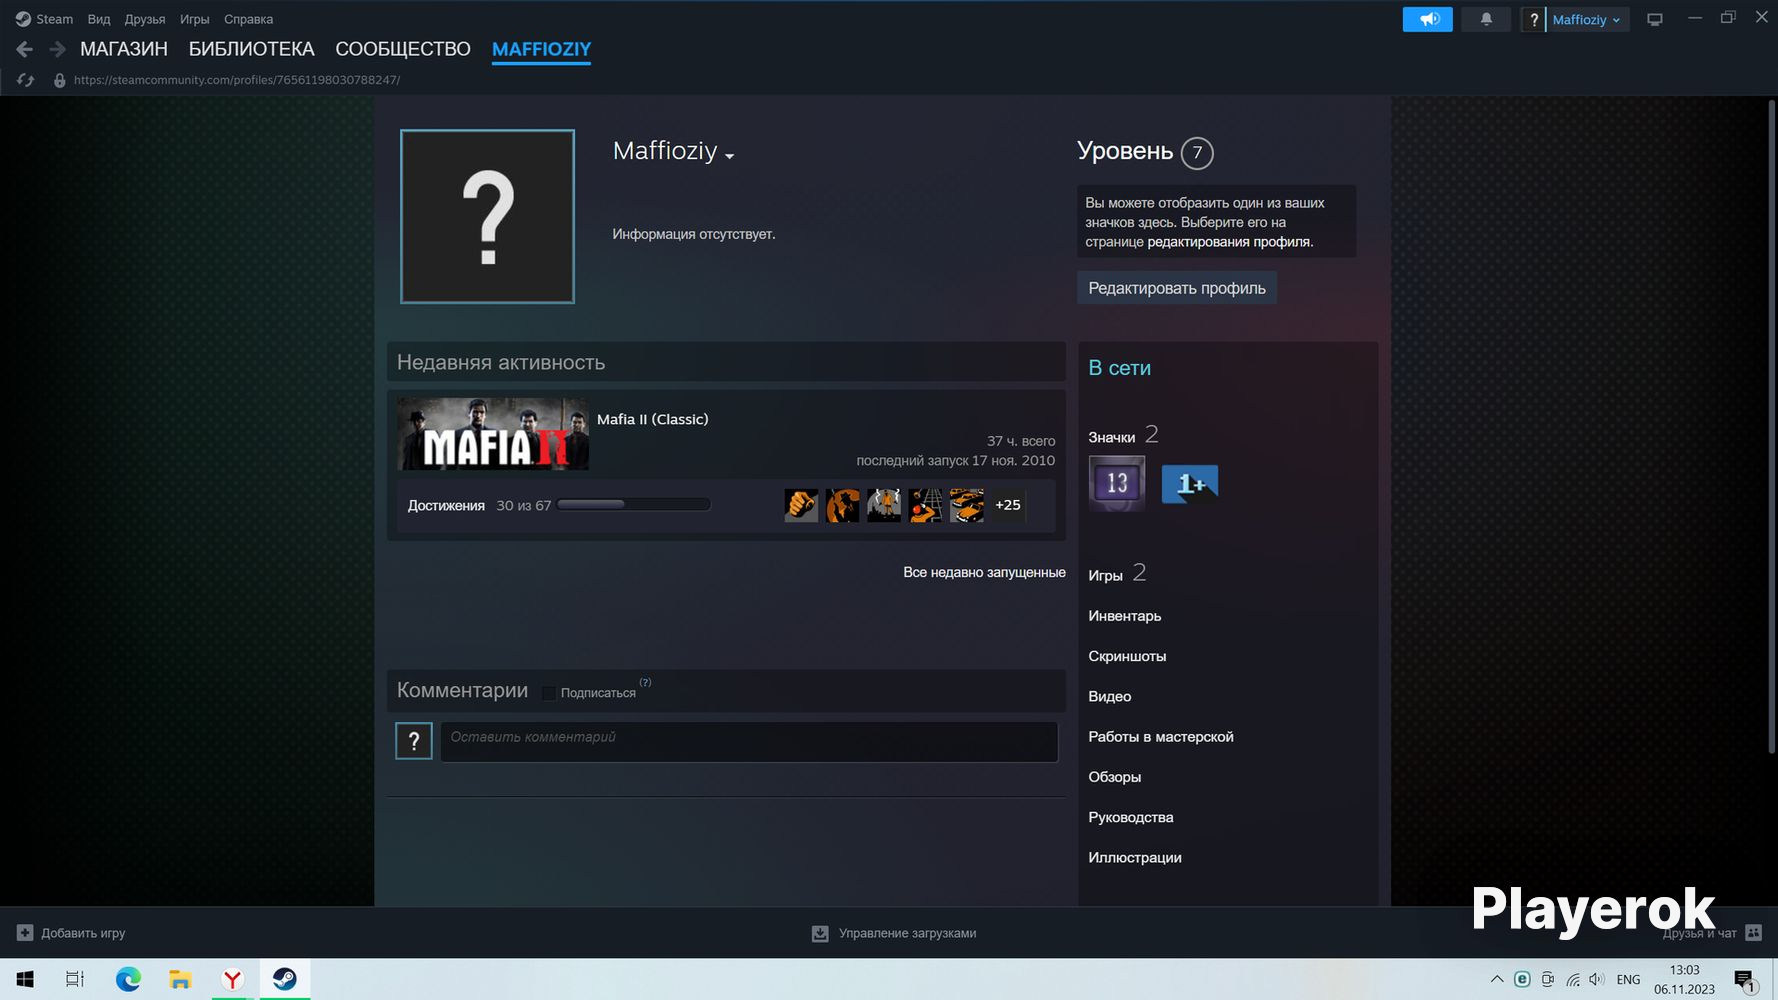Image resolution: width=1778 pixels, height=1000 pixels.
Task: Click the large profile avatar picture
Action: pos(487,216)
